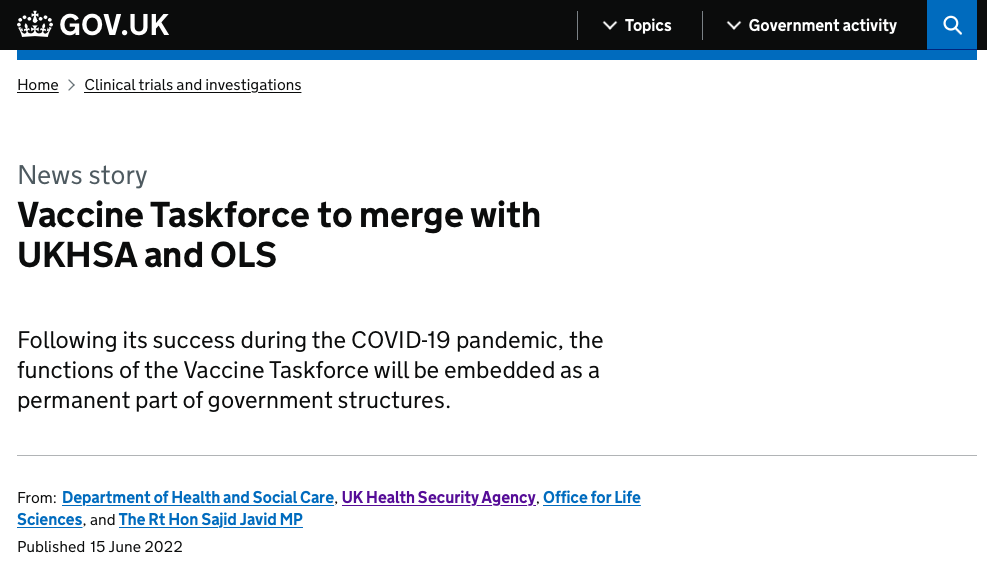Click the lead summary paragraph about COVID-19

[x=310, y=370]
